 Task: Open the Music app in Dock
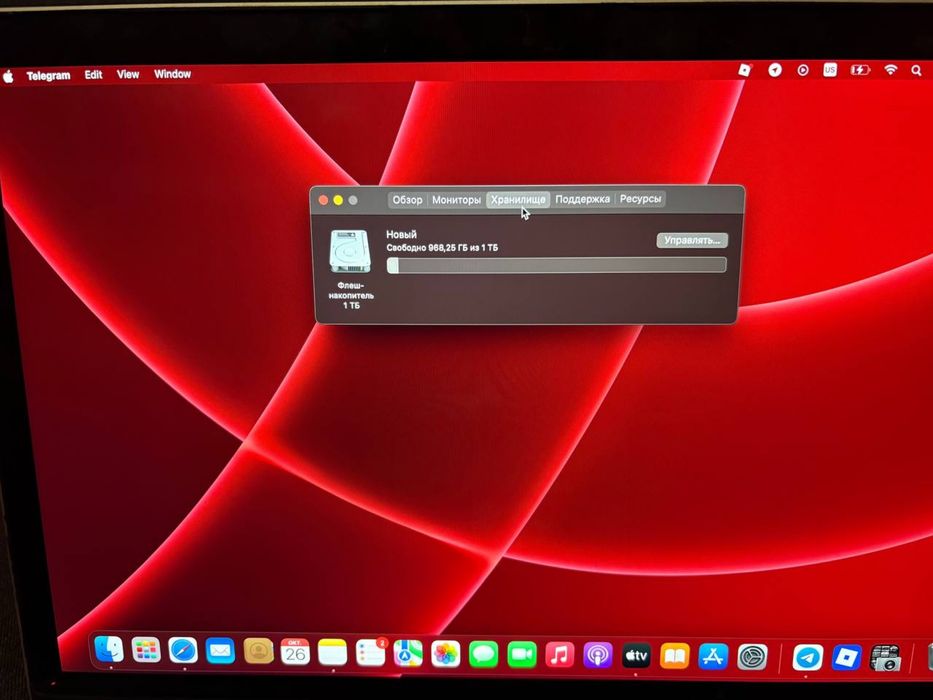click(x=559, y=656)
